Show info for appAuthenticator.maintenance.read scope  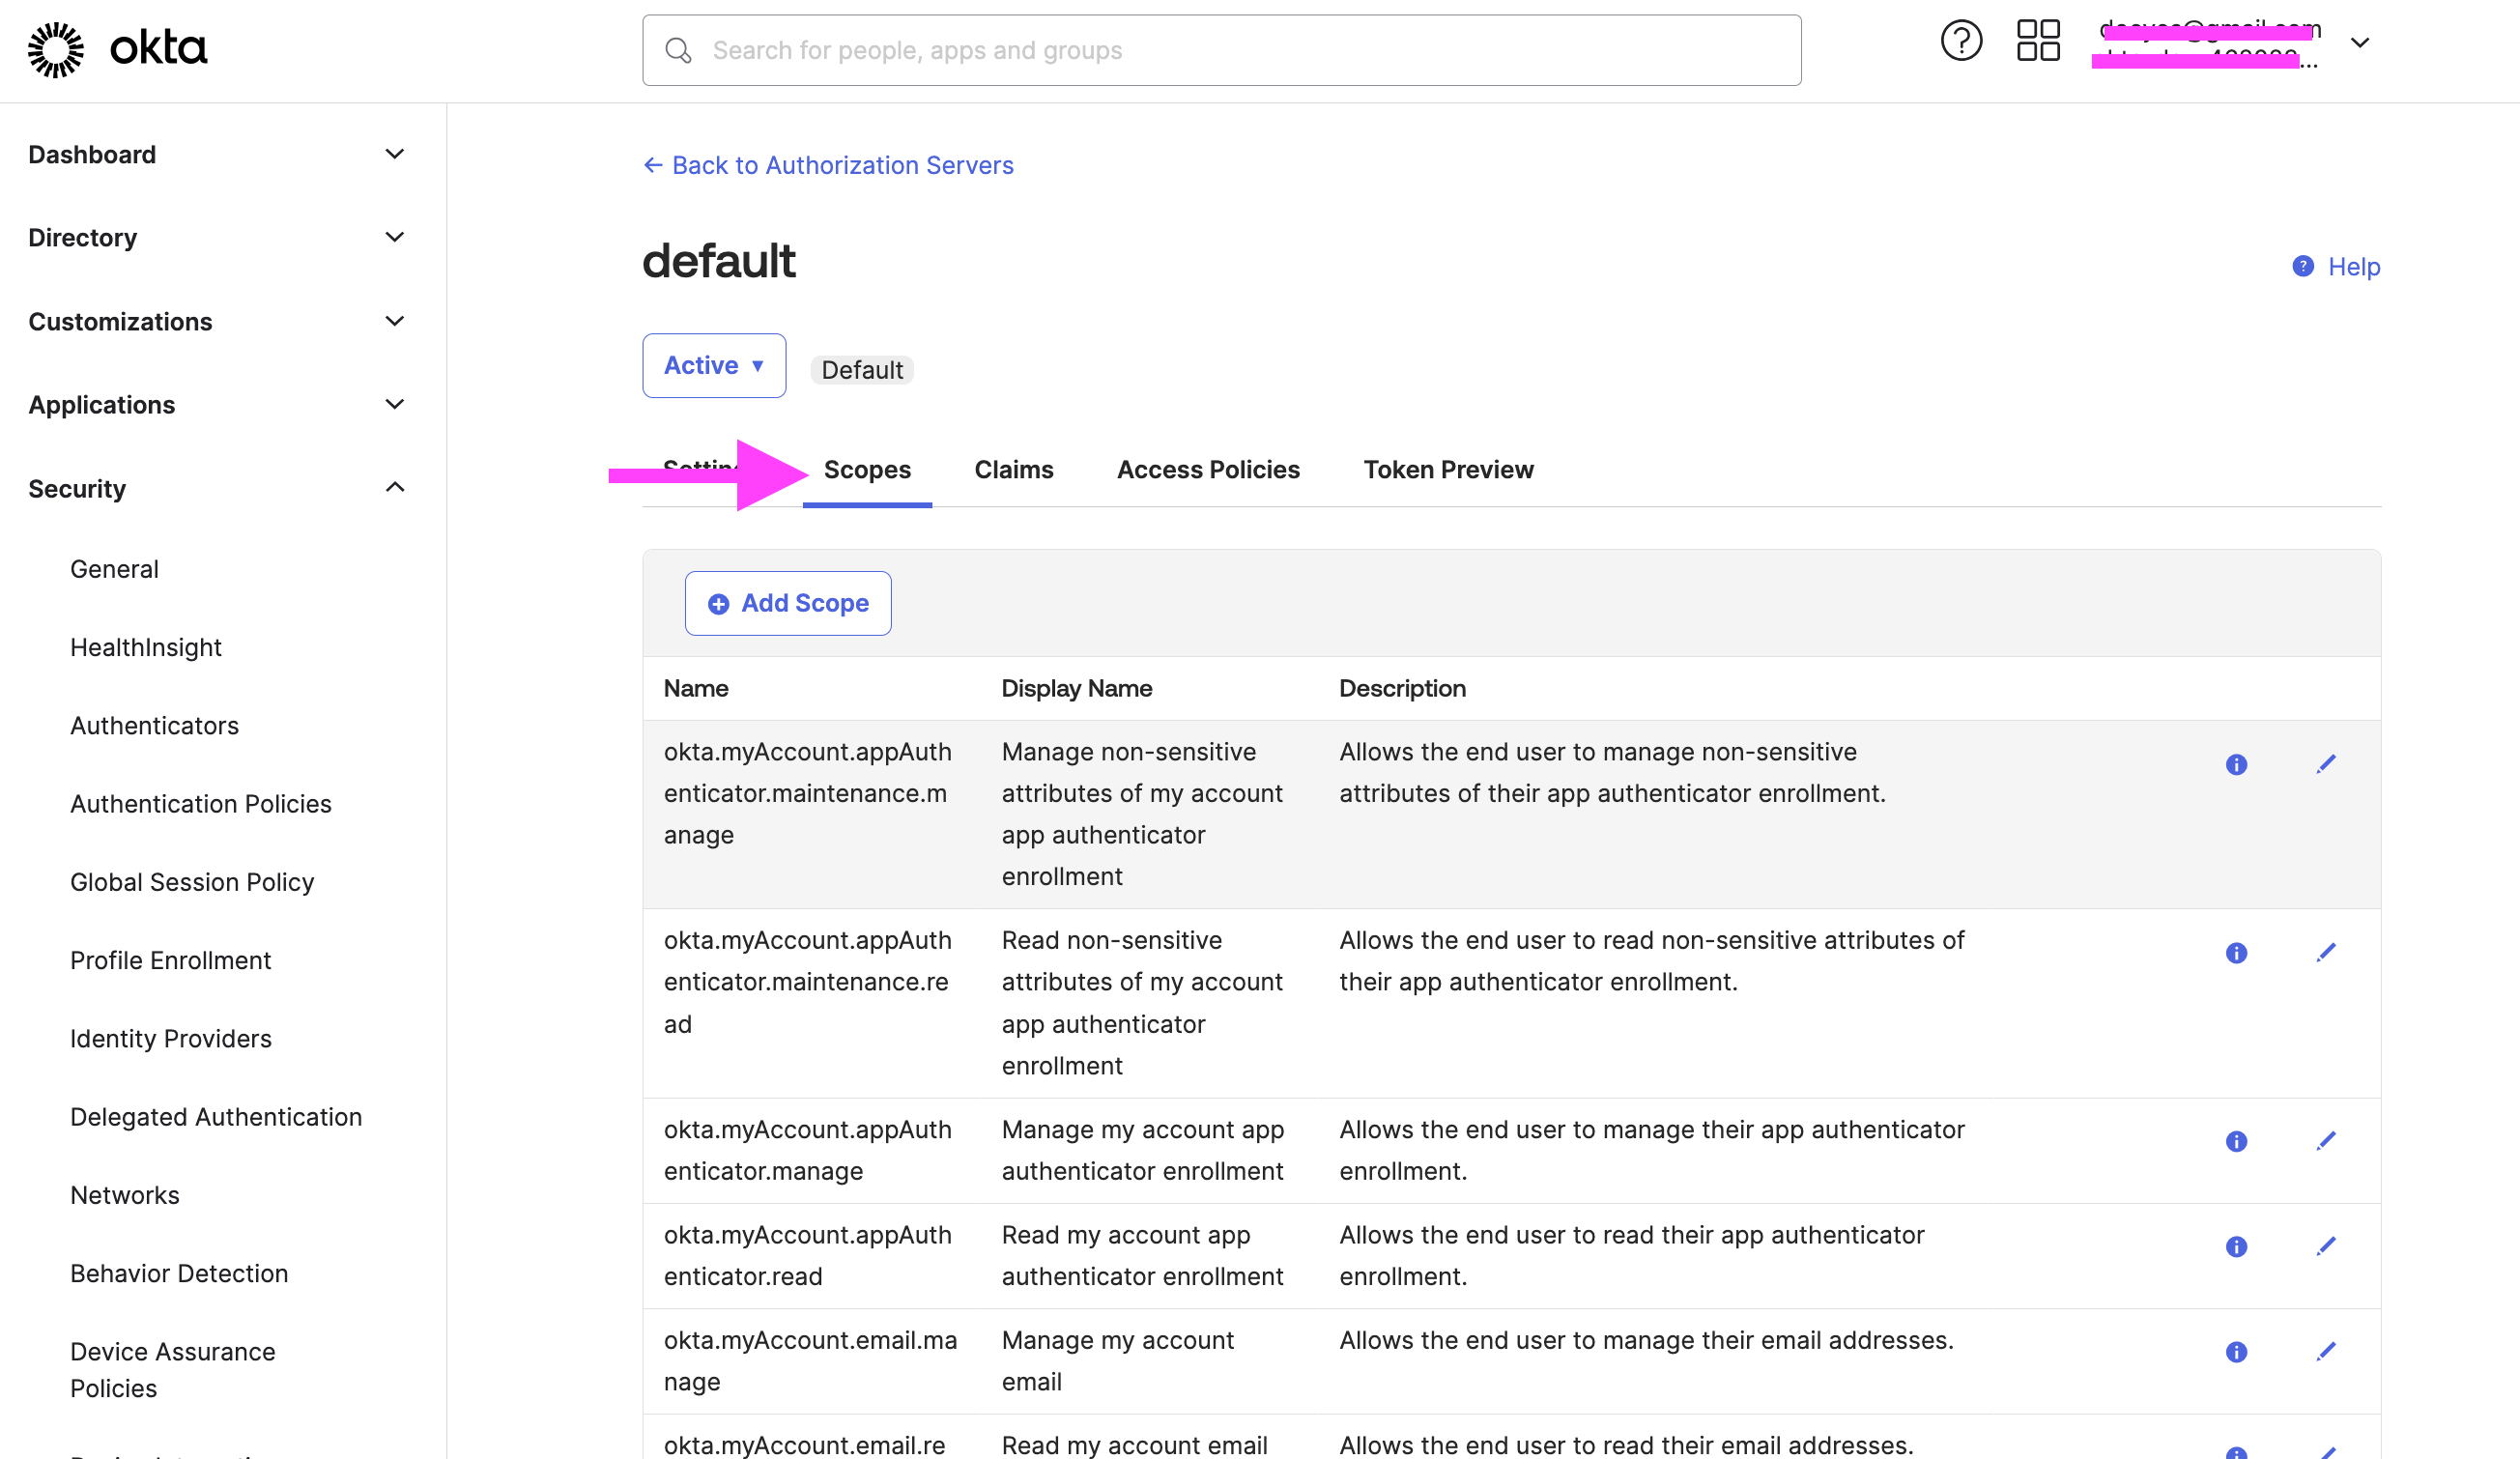(2237, 953)
